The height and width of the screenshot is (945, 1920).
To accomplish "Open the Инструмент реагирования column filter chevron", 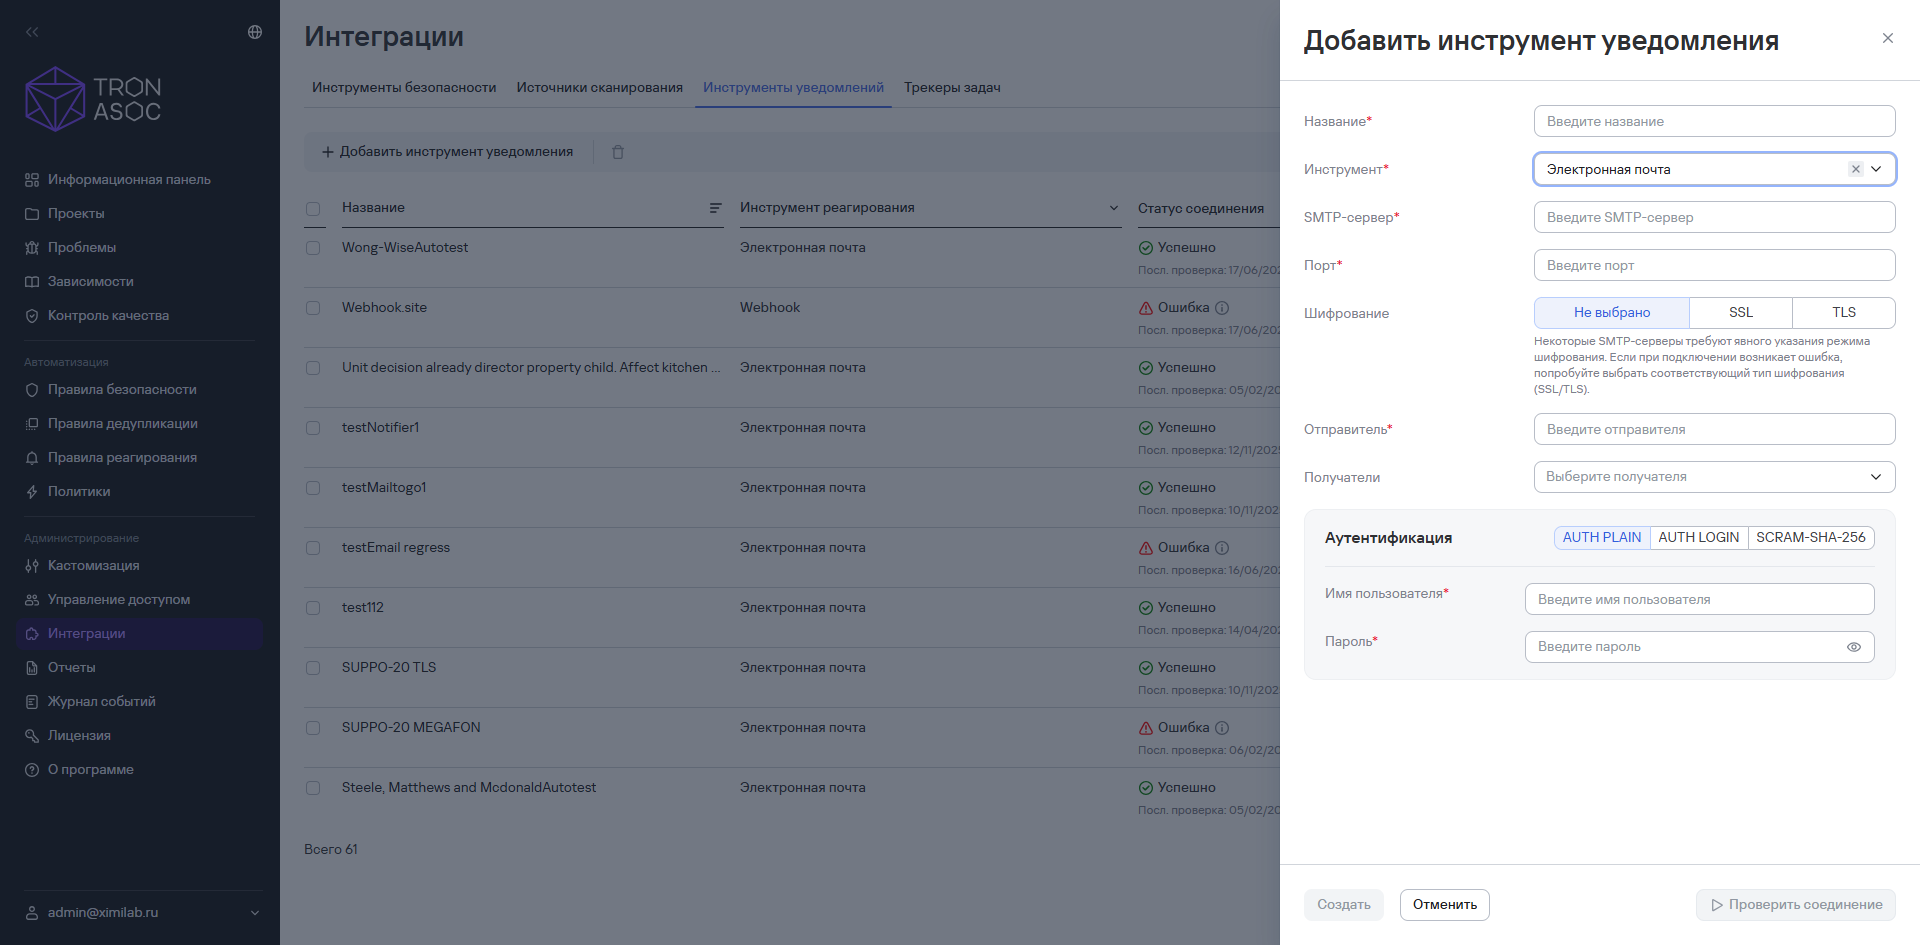I will pos(1114,208).
